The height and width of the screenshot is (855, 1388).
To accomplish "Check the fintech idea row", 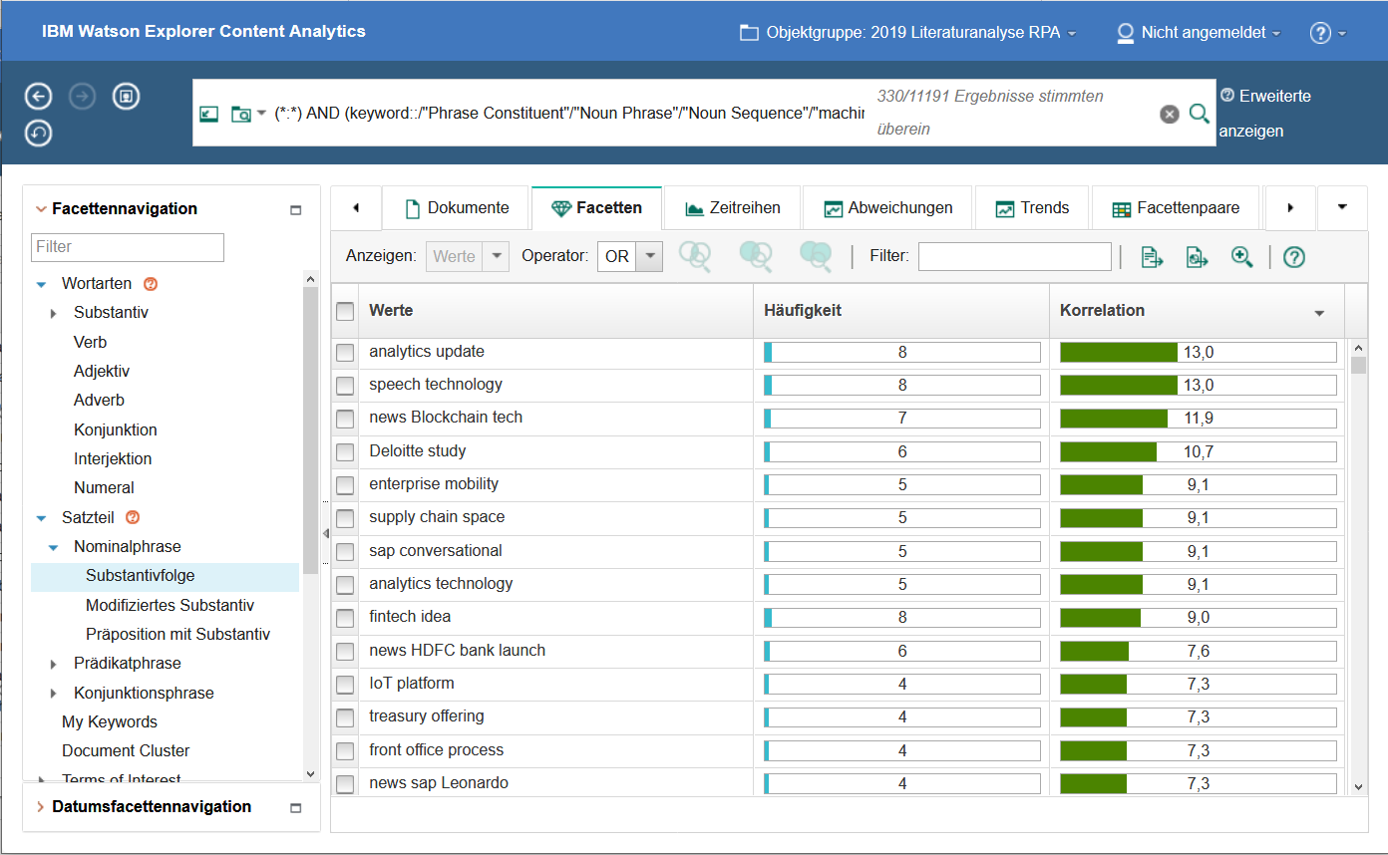I will 345,618.
